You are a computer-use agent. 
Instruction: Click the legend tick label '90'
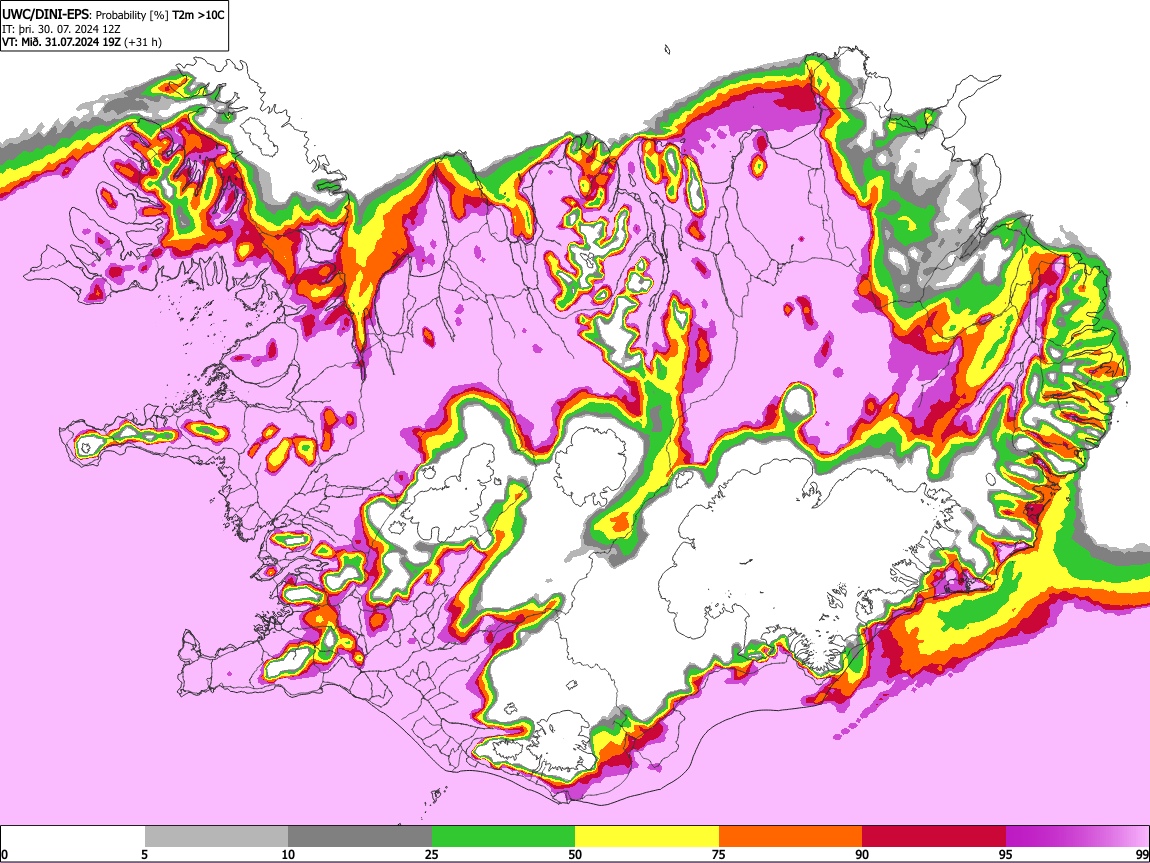(862, 854)
